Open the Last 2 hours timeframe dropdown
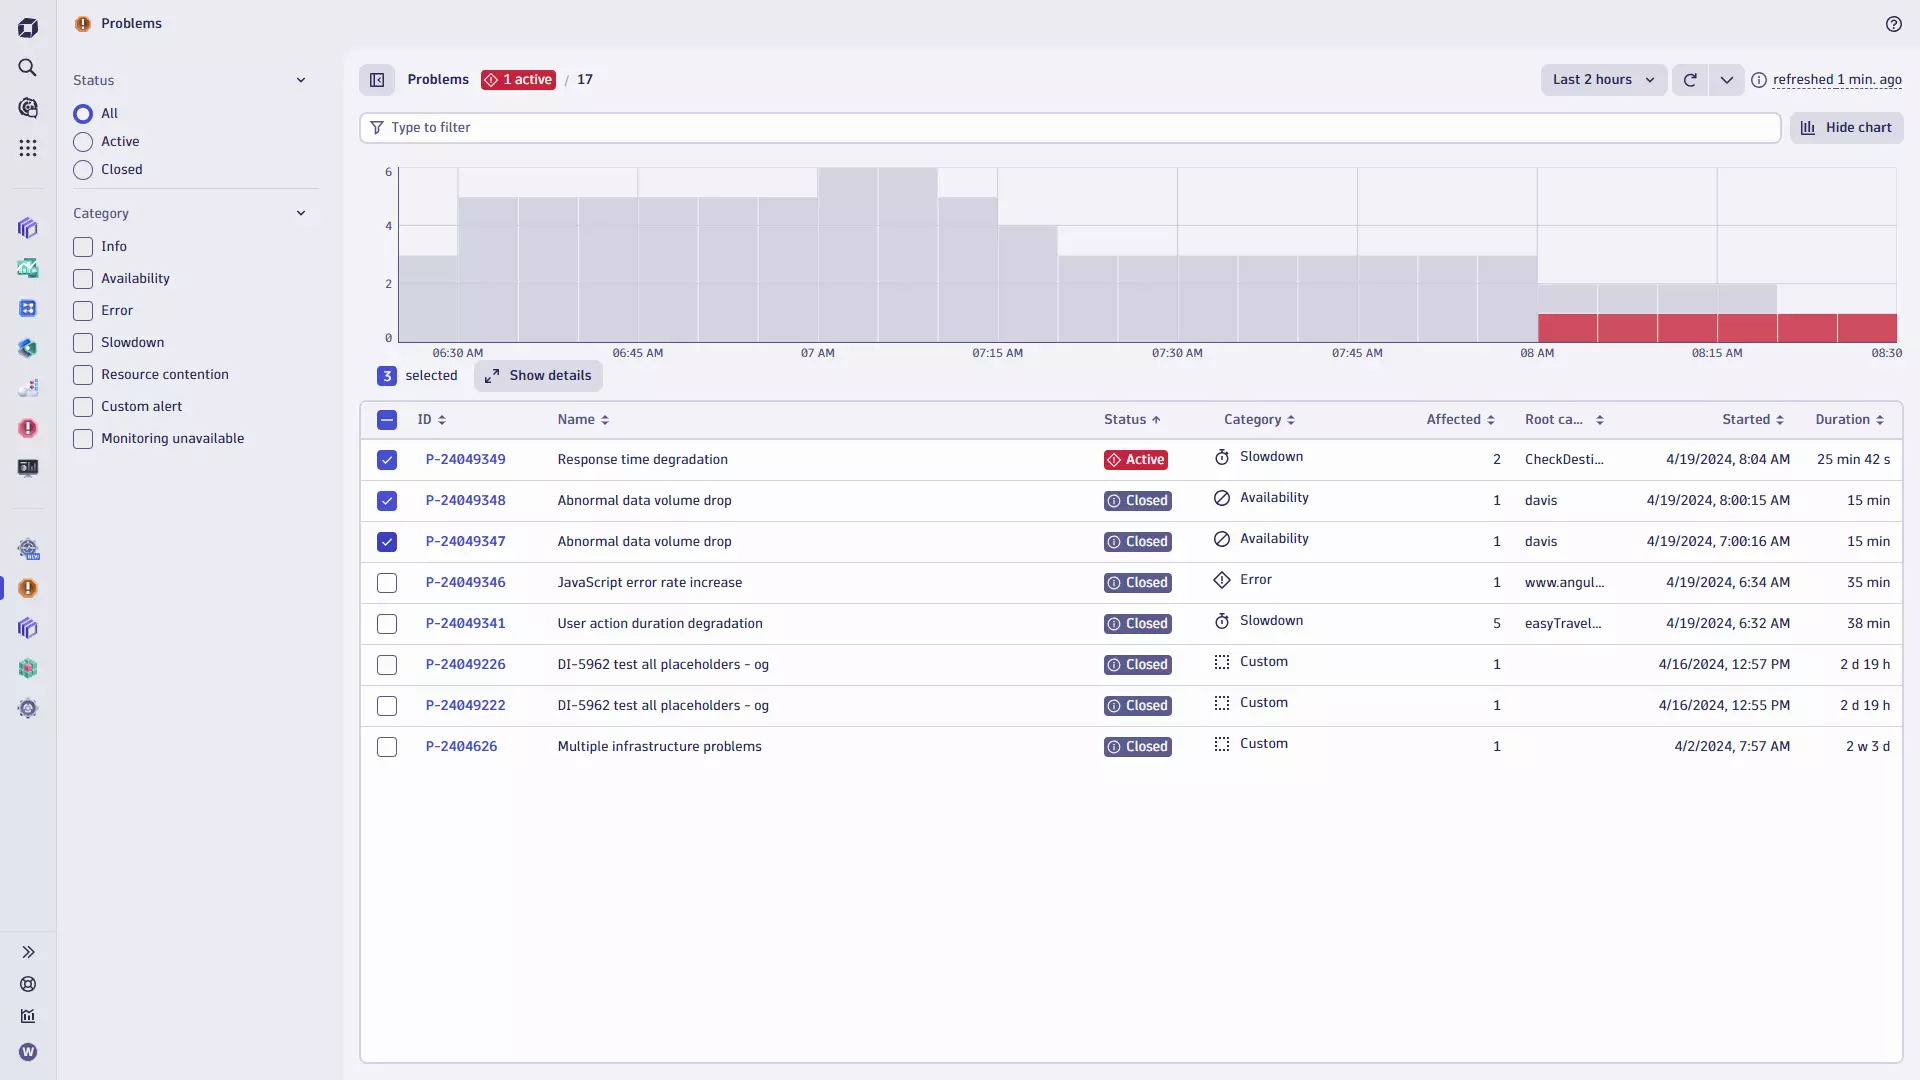 (1603, 80)
